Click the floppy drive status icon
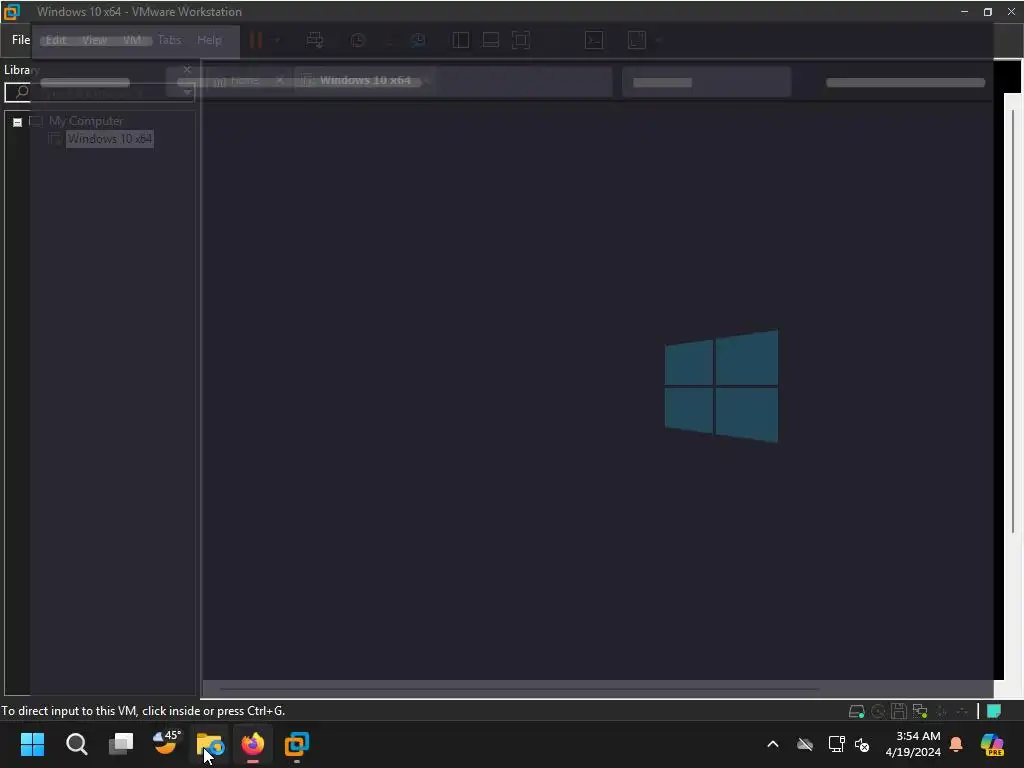Image resolution: width=1024 pixels, height=768 pixels. (x=899, y=711)
